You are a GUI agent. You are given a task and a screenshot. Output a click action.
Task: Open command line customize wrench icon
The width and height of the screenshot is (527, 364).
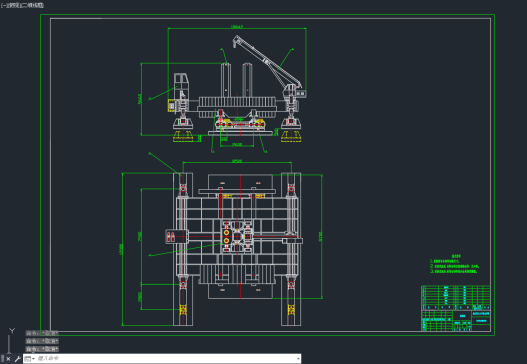tap(17, 359)
